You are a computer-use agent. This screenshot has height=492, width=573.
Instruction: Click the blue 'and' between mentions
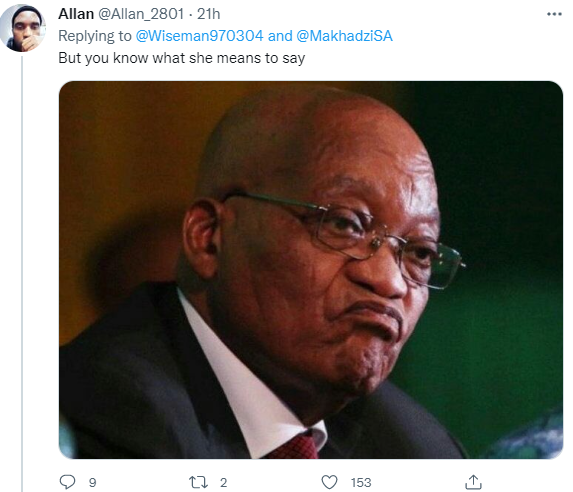coord(280,36)
